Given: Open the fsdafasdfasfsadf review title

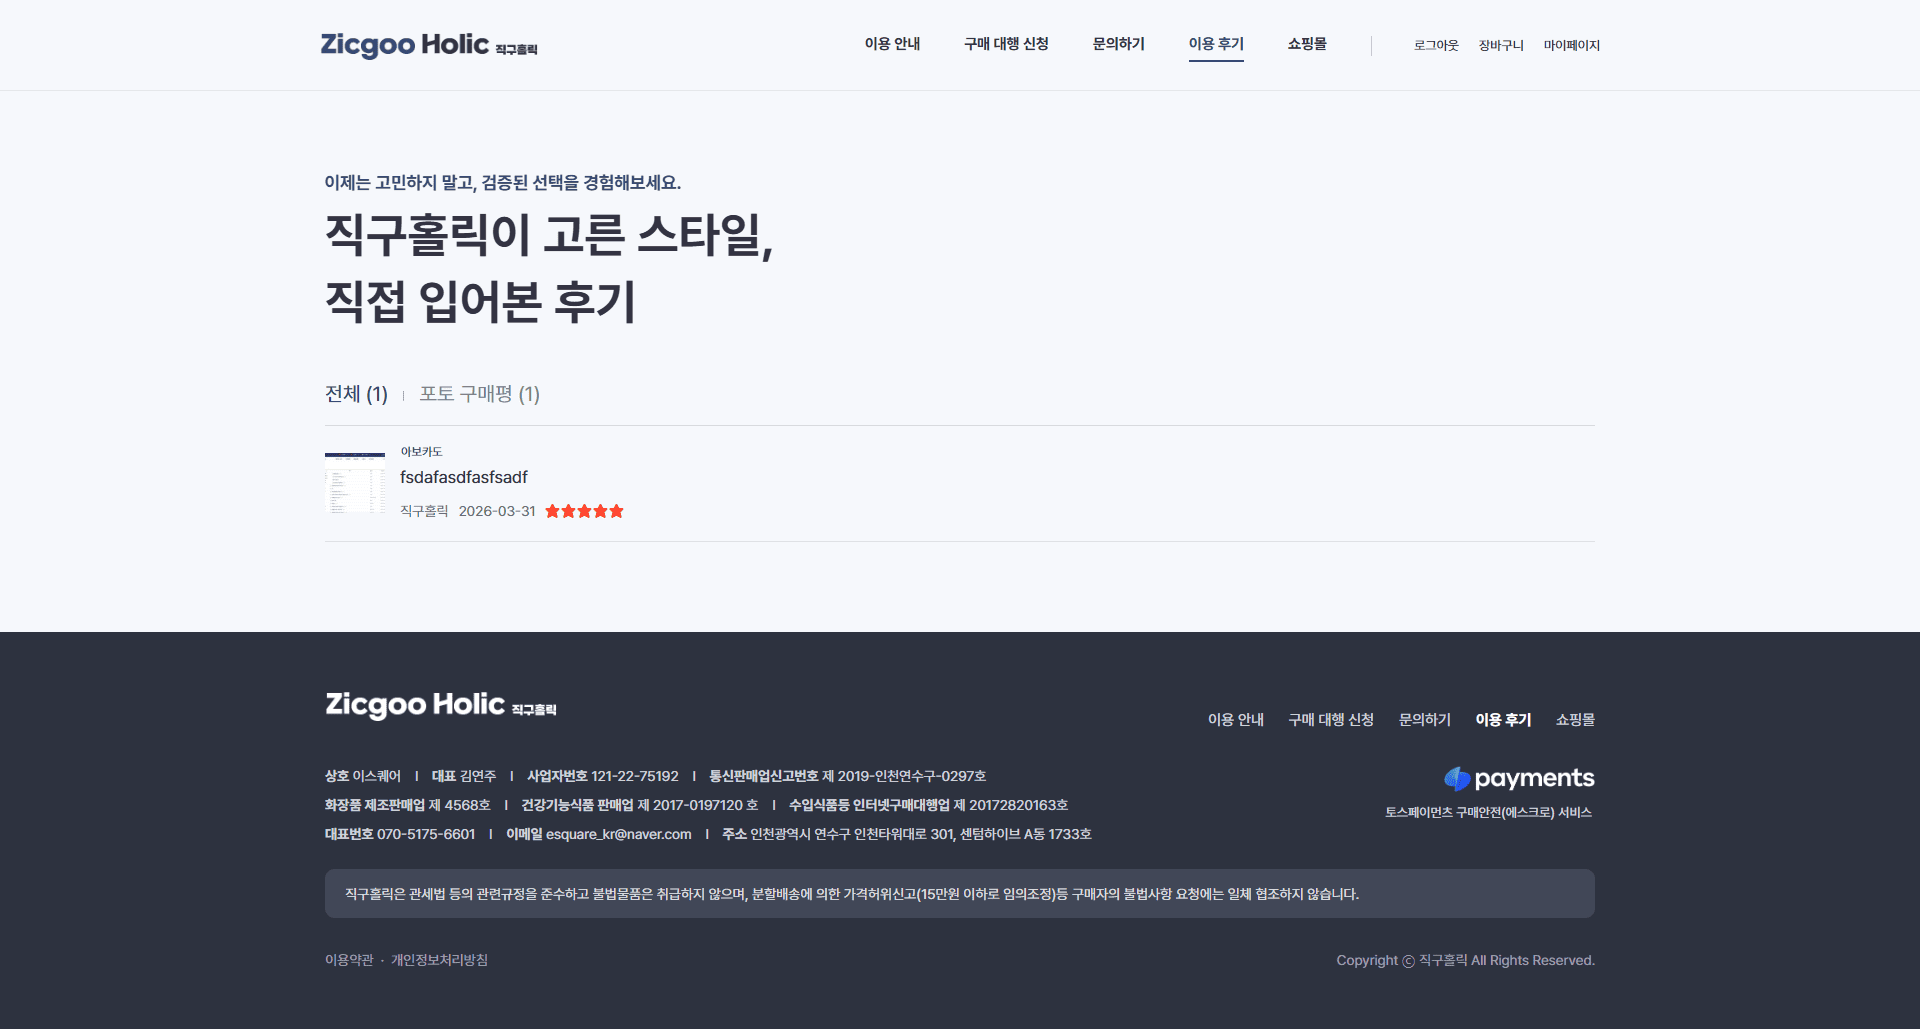Looking at the screenshot, I should coord(464,478).
